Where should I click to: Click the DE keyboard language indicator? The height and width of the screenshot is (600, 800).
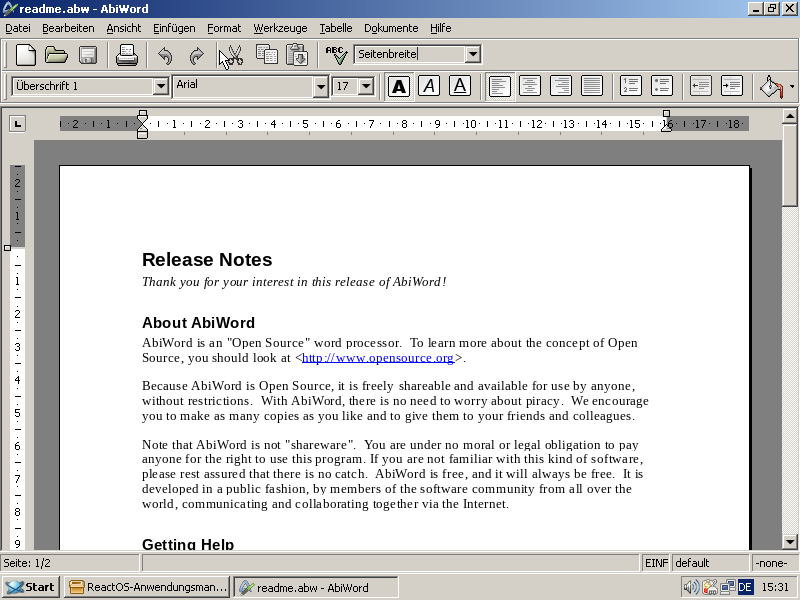click(x=745, y=587)
